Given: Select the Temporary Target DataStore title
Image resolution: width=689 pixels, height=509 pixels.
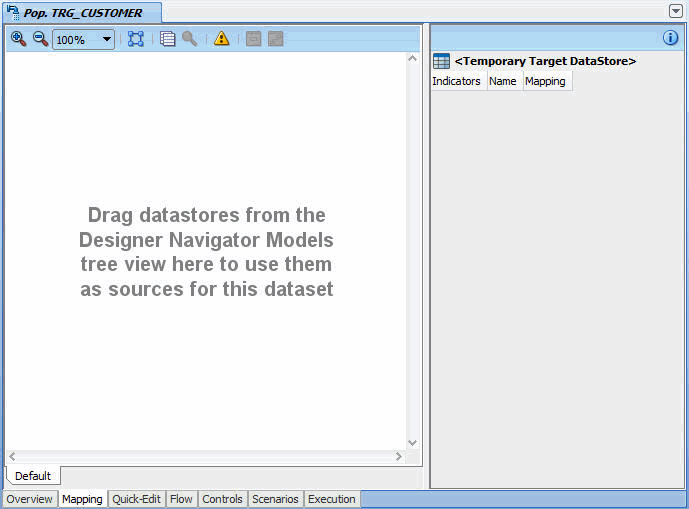Looking at the screenshot, I should tap(545, 61).
